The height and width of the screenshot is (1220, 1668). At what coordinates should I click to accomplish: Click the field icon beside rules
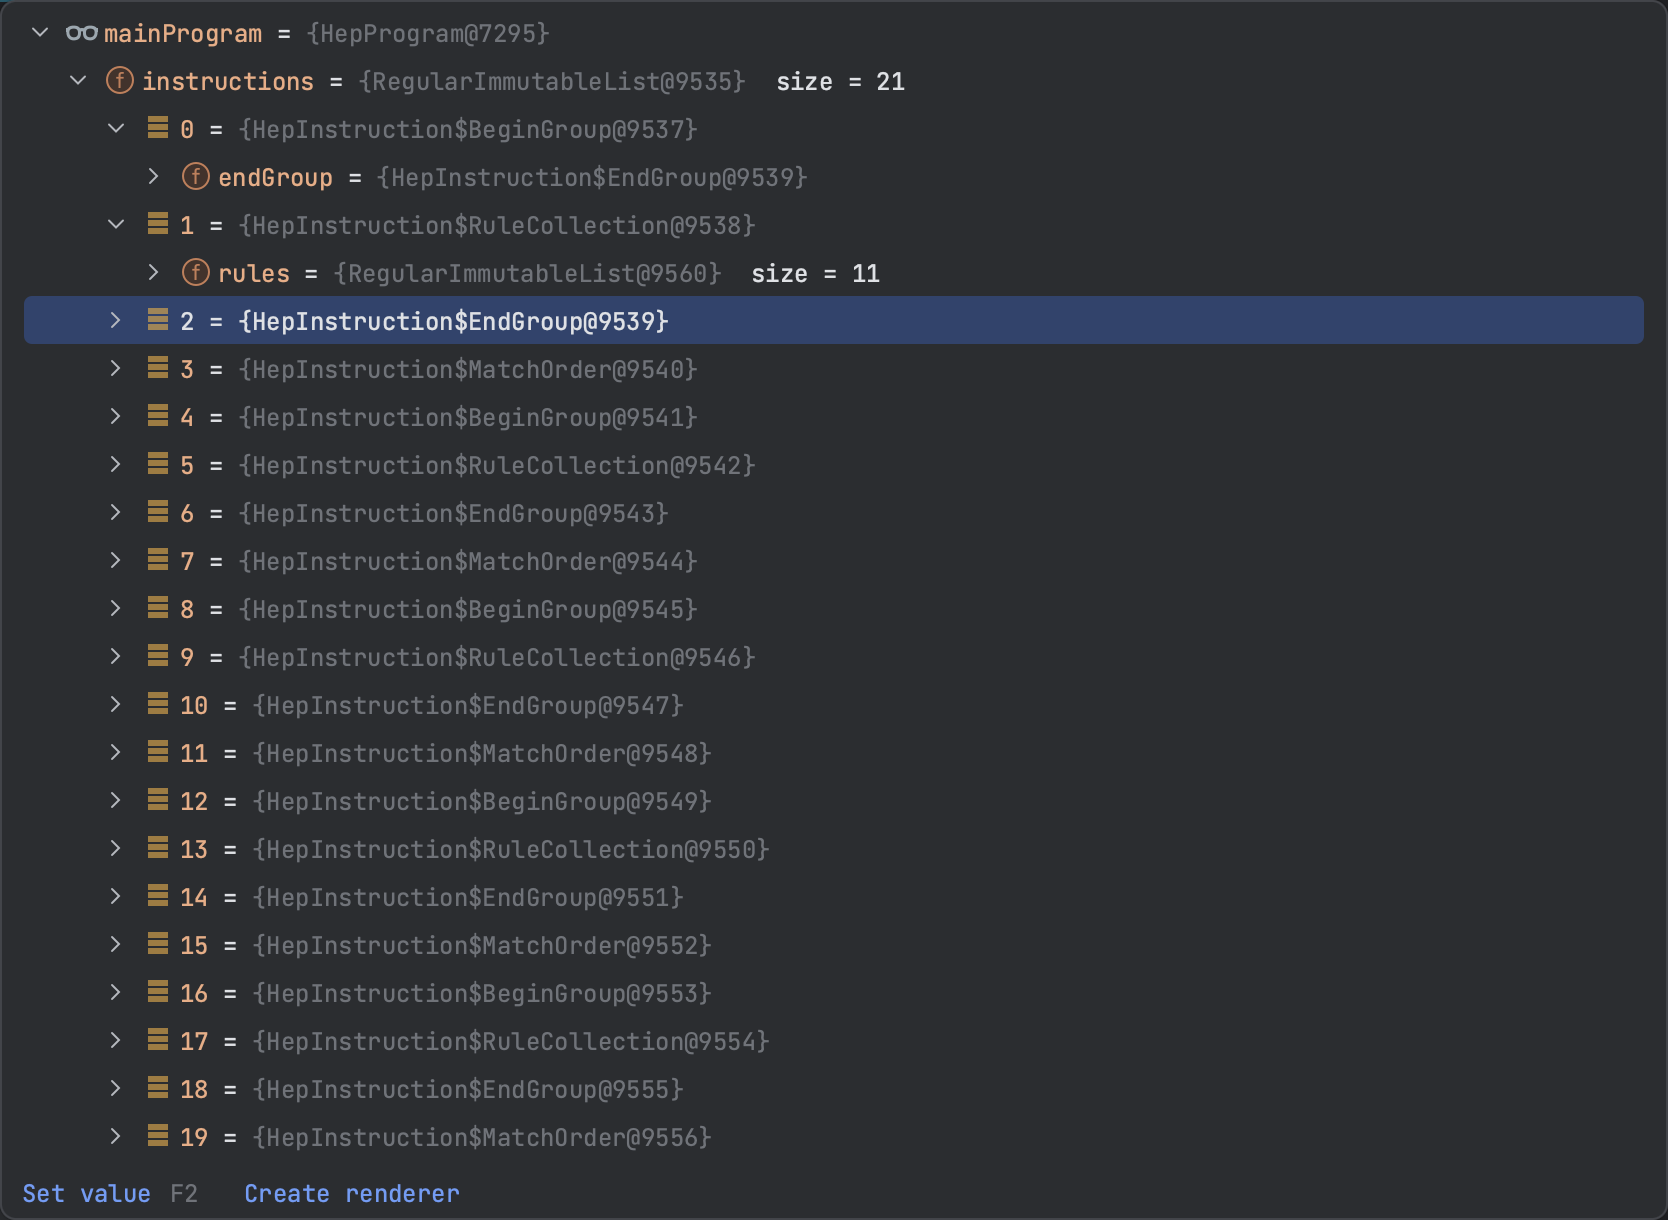point(196,272)
